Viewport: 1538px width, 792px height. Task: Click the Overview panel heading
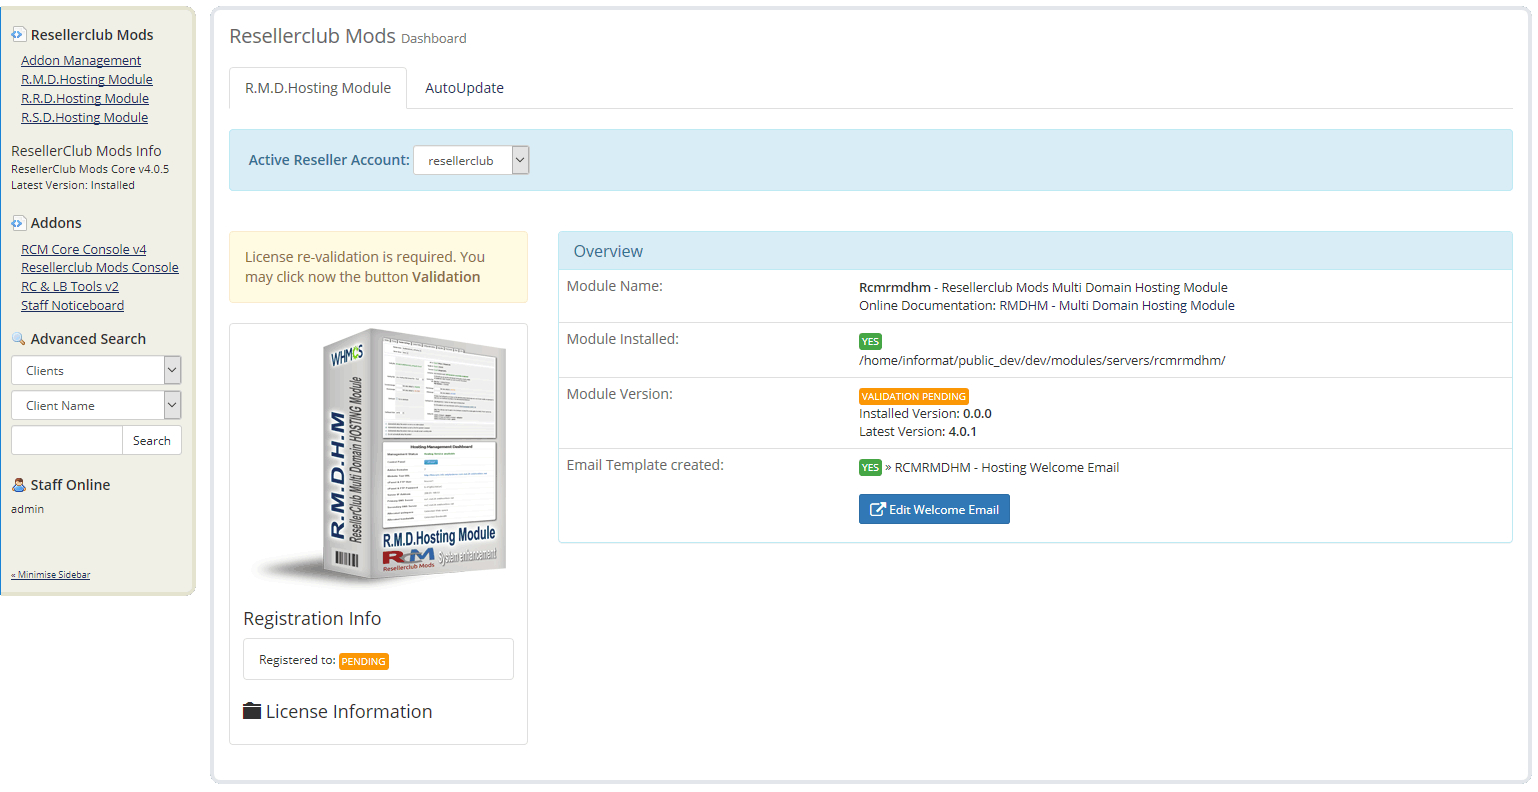coord(608,251)
